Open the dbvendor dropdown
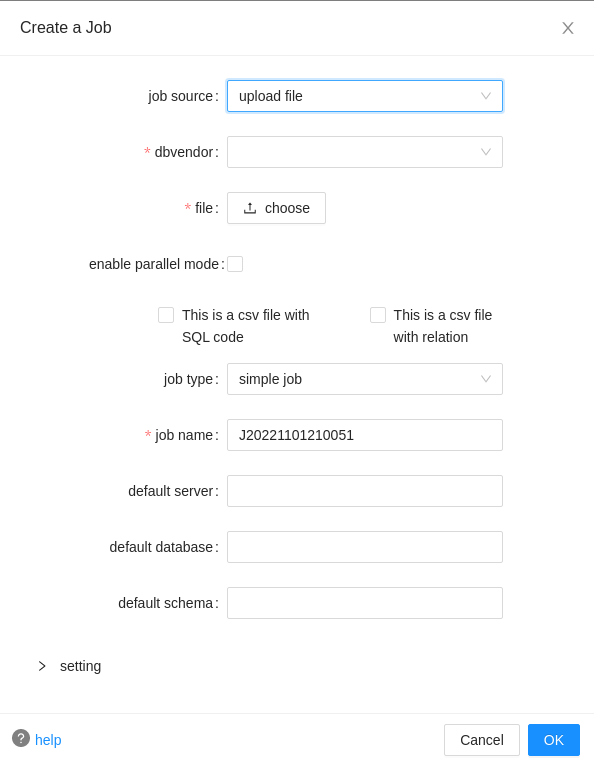The width and height of the screenshot is (594, 762). coord(365,152)
